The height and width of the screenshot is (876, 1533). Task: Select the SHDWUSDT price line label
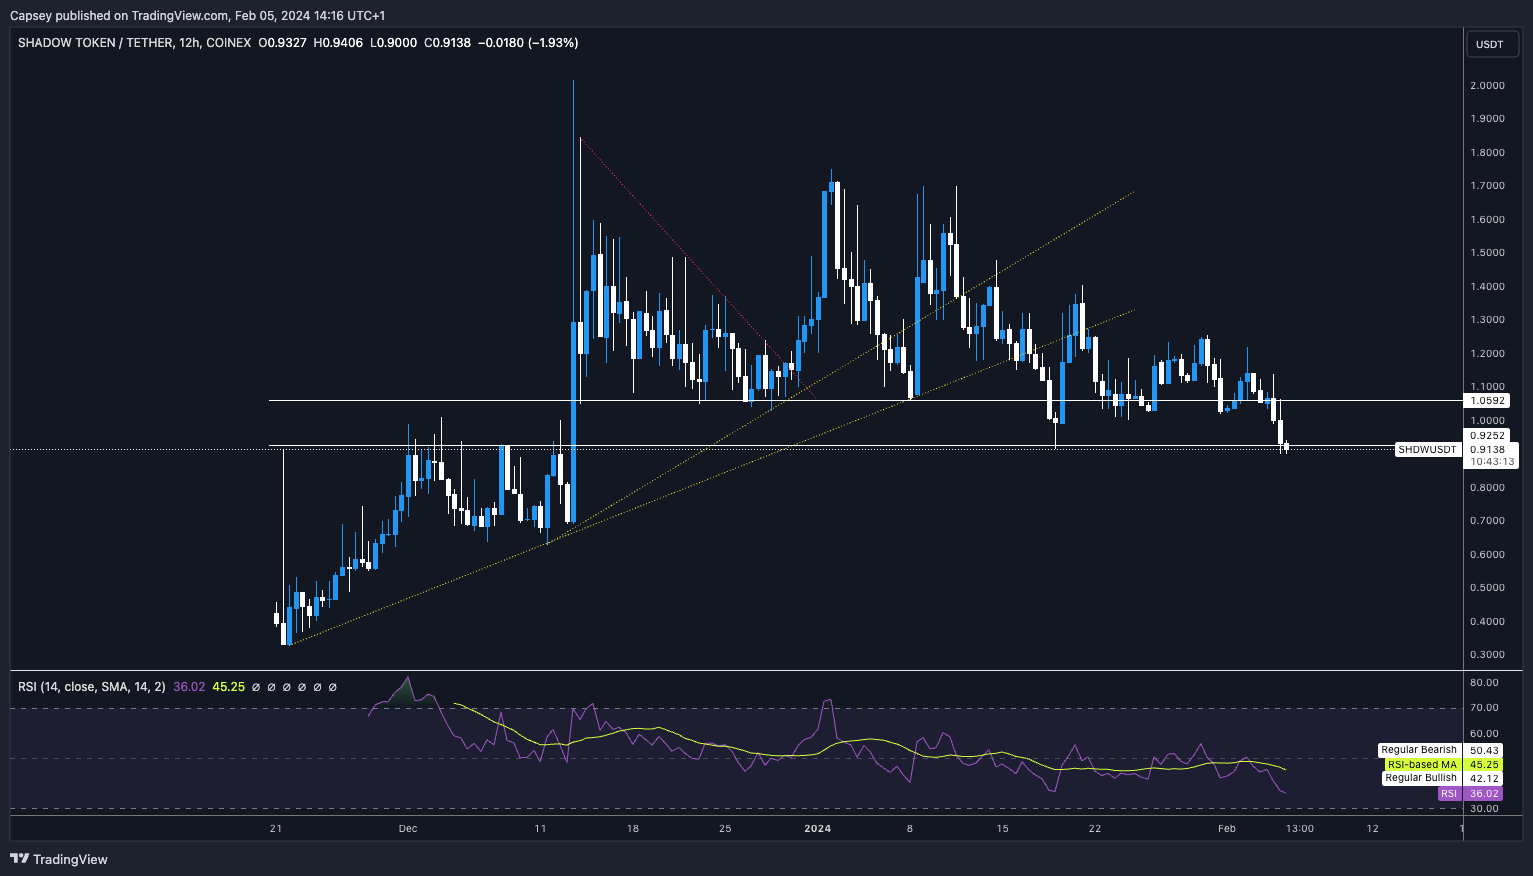coord(1427,450)
